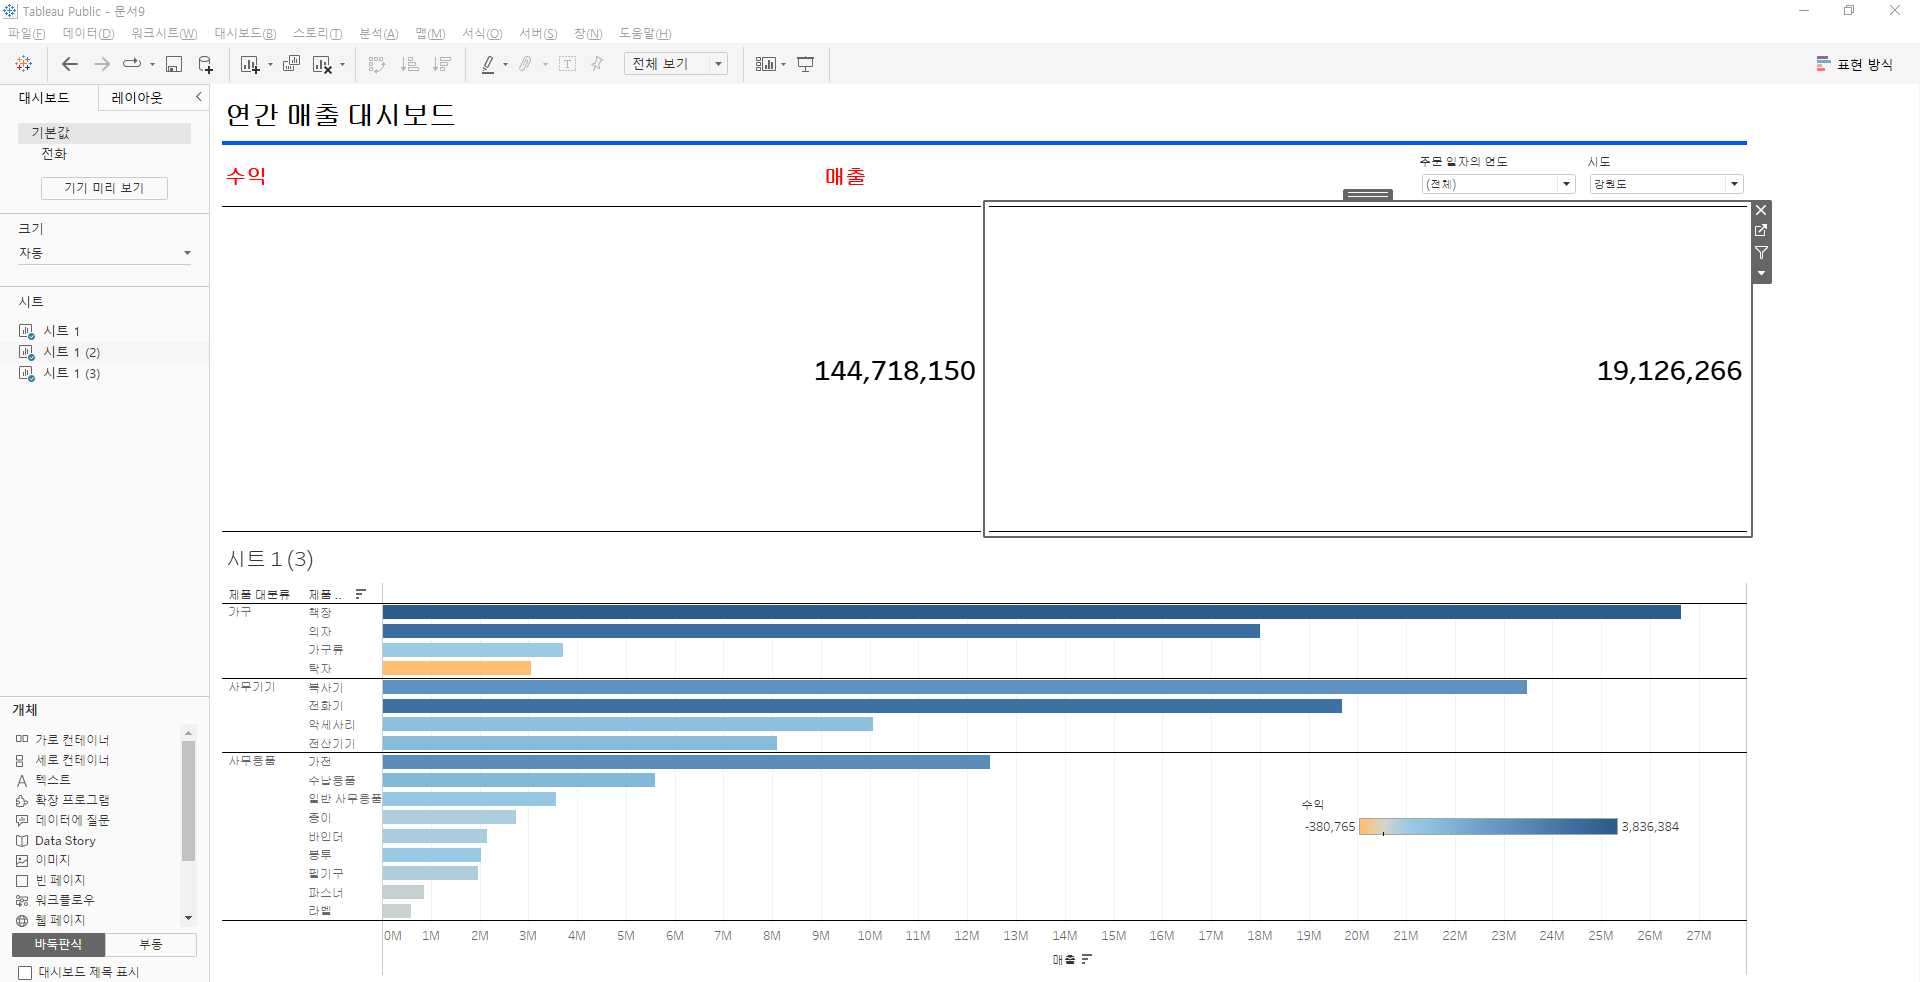This screenshot has height=982, width=1920.
Task: Click the 가로 컨테이너 object
Action: click(x=72, y=740)
